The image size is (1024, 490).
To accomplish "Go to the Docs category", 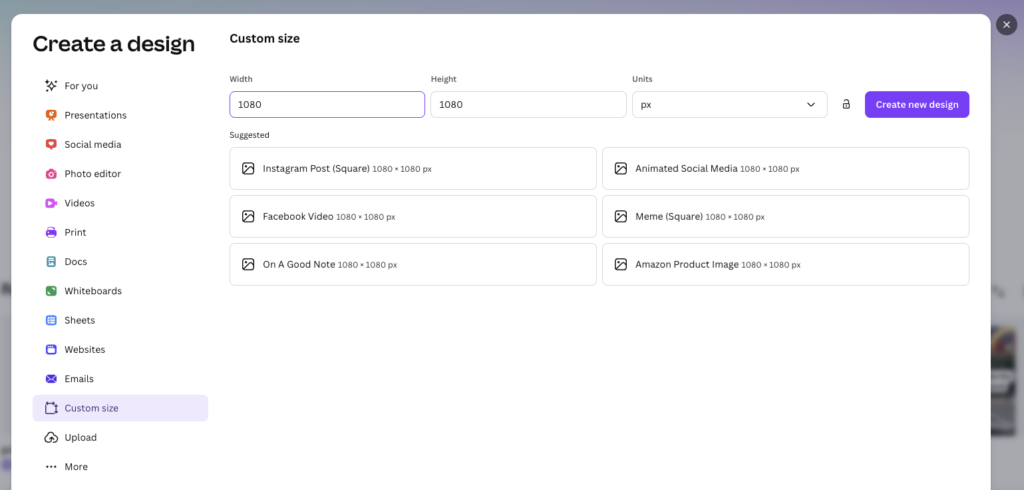I will pyautogui.click(x=76, y=262).
